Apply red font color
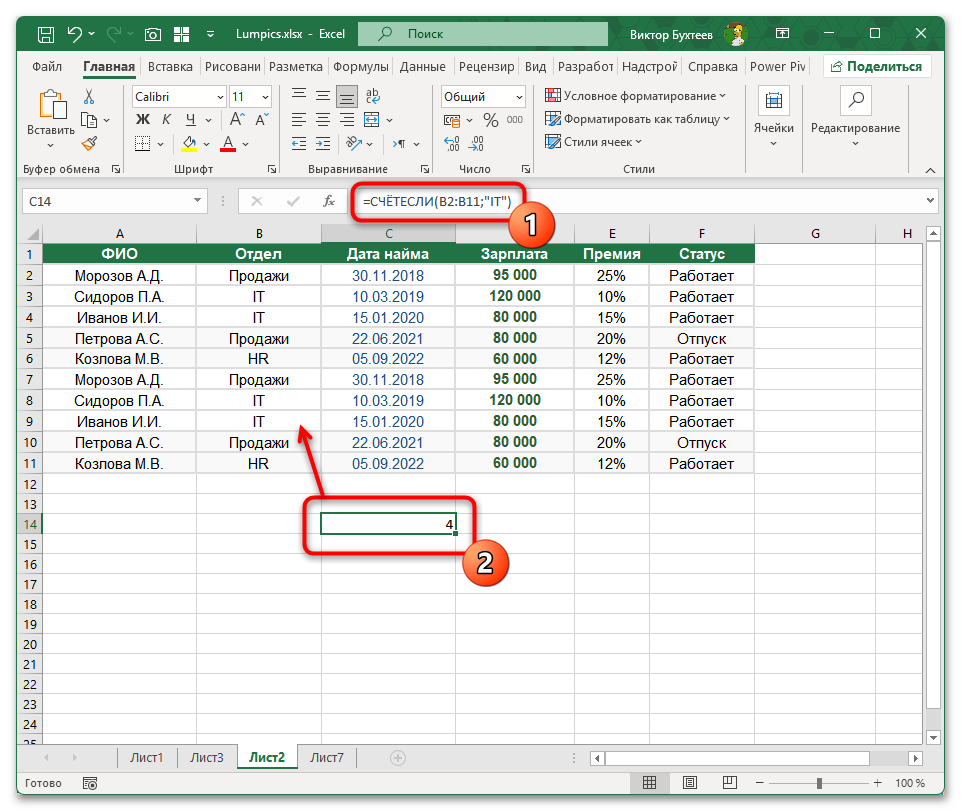Screen dimensions: 961x811 pyautogui.click(x=228, y=144)
